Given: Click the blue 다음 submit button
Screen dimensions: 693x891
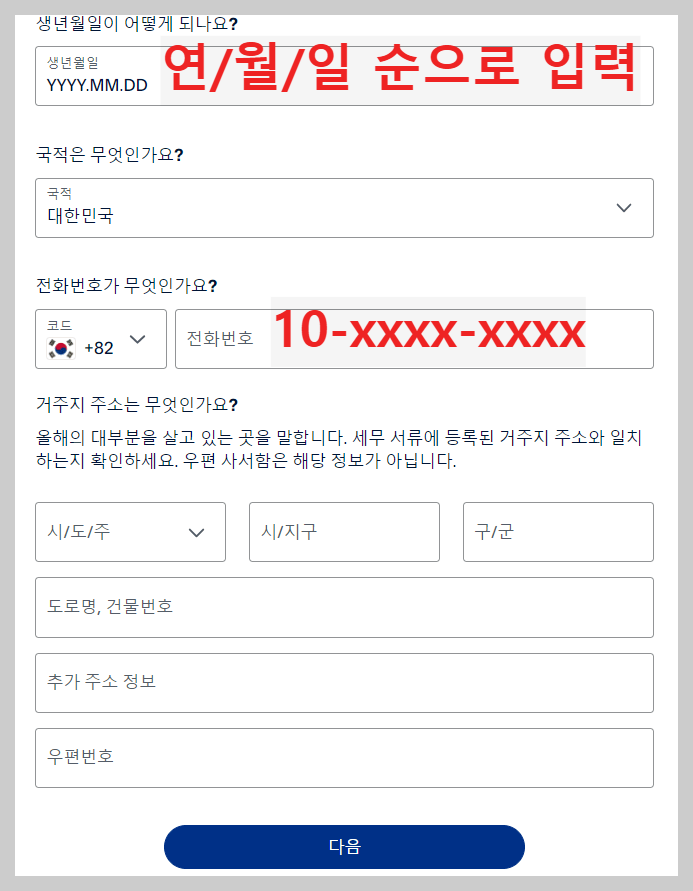Looking at the screenshot, I should point(344,846).
